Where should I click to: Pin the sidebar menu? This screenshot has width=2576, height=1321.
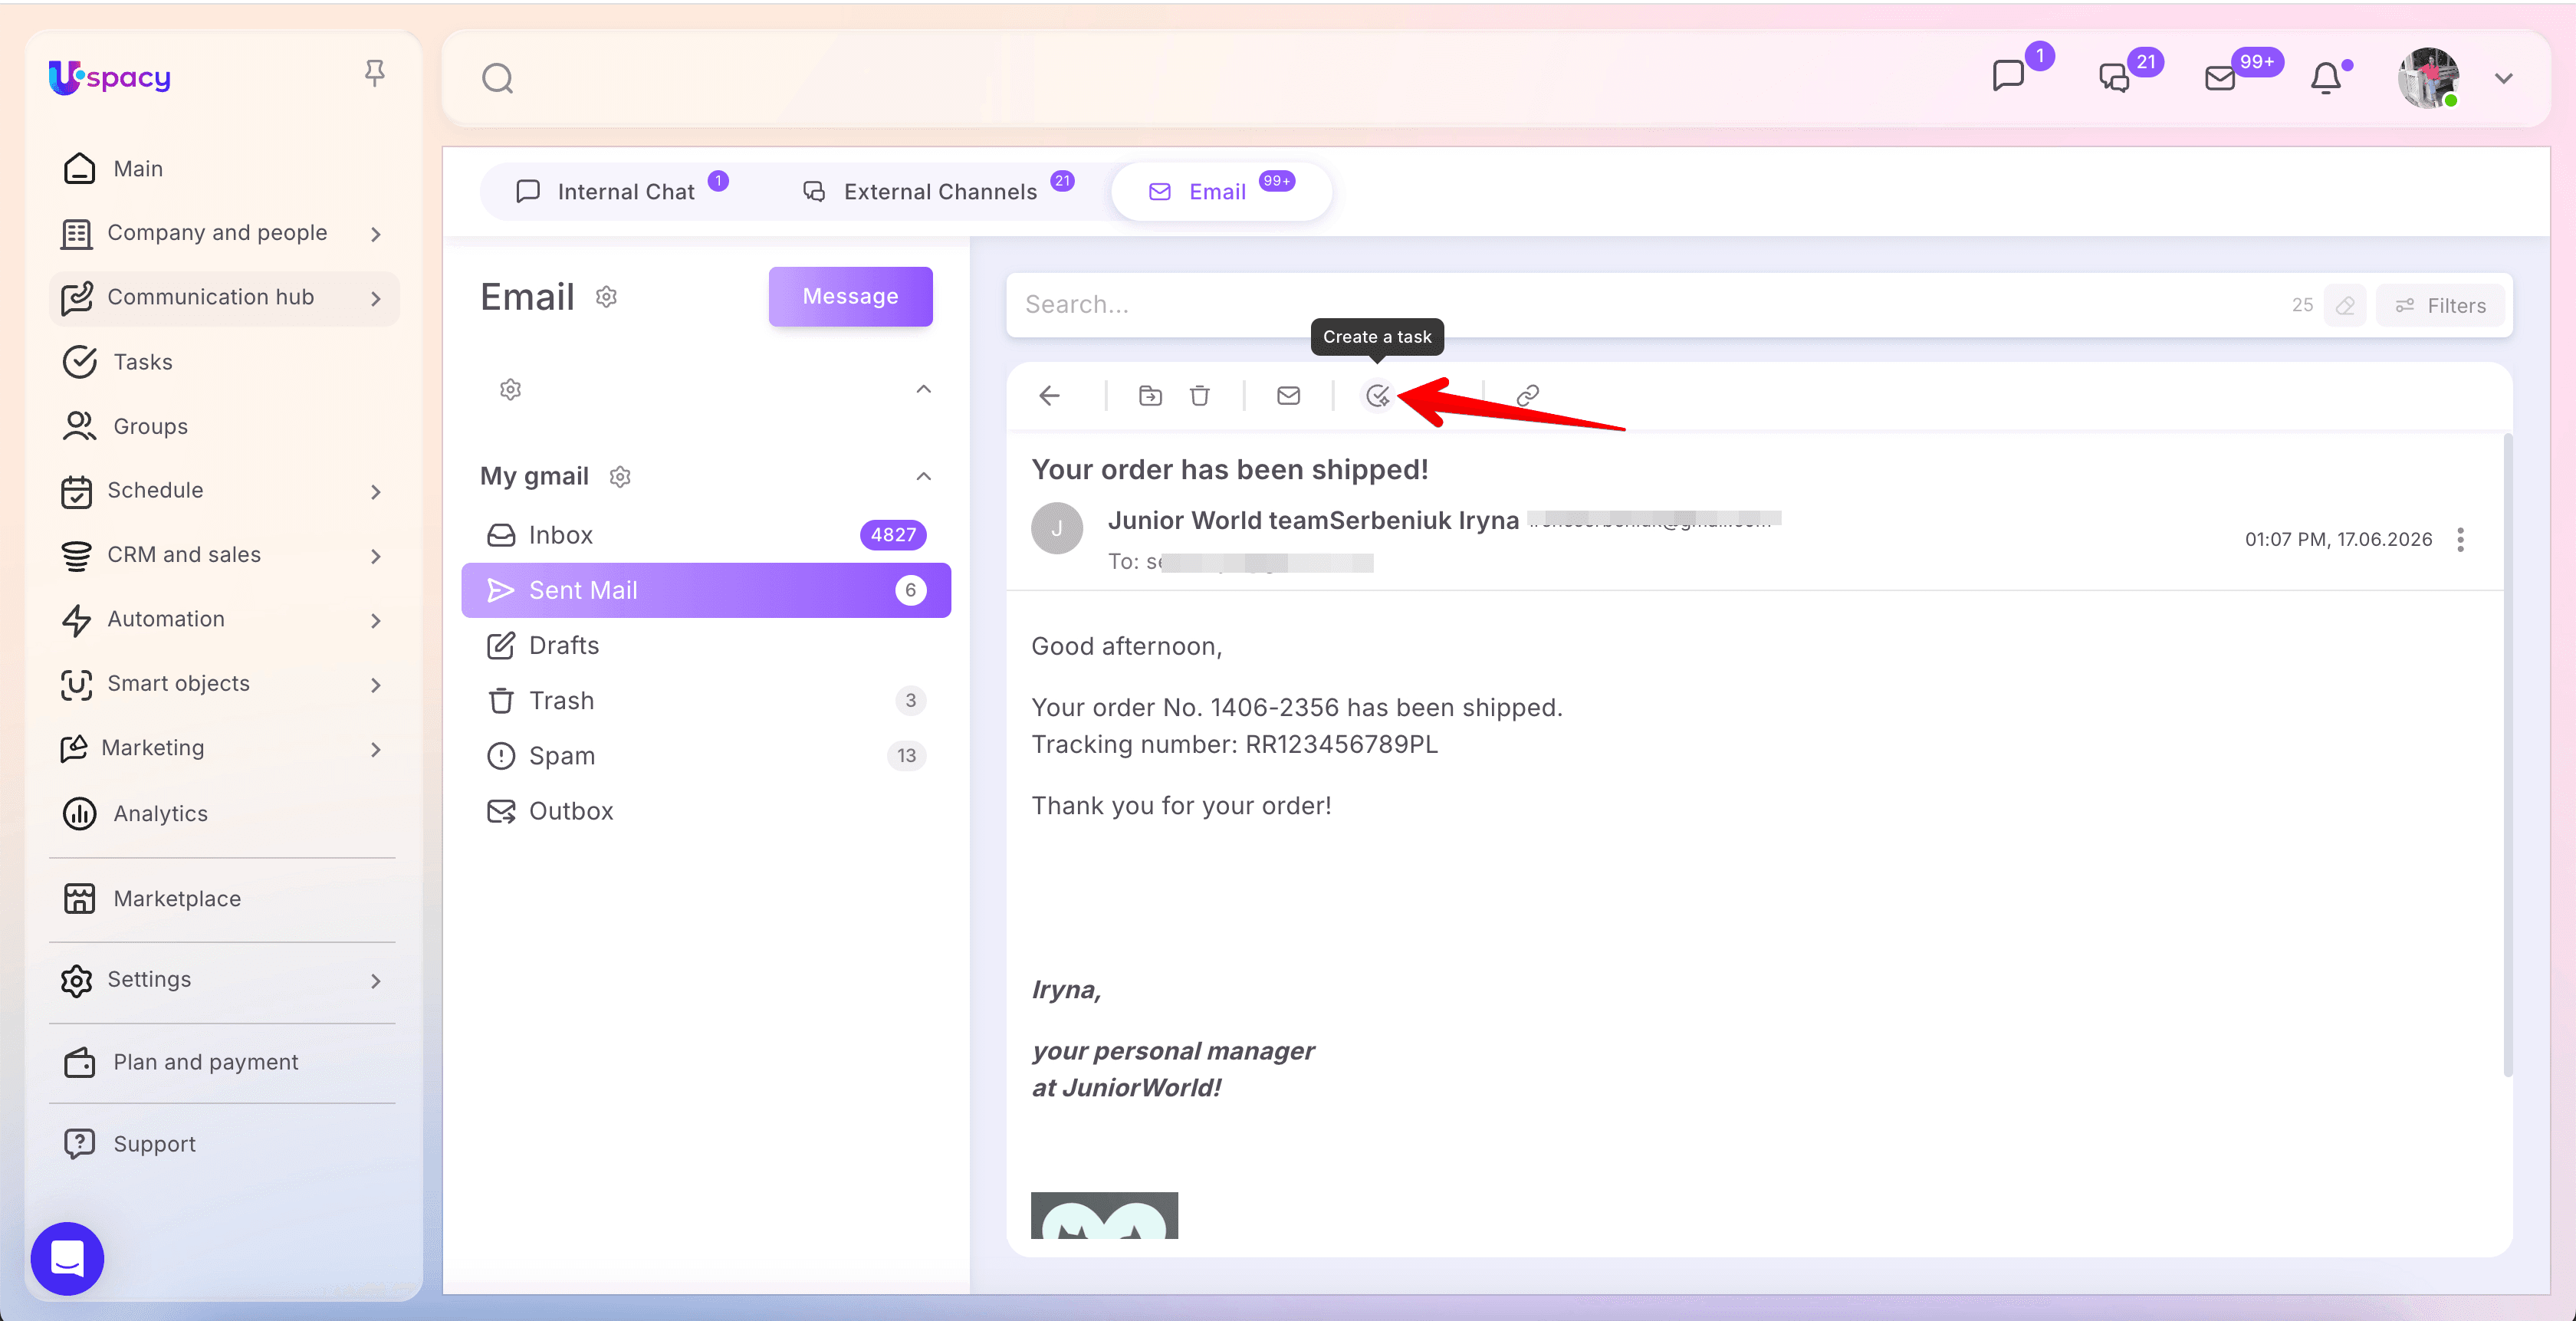coord(375,73)
